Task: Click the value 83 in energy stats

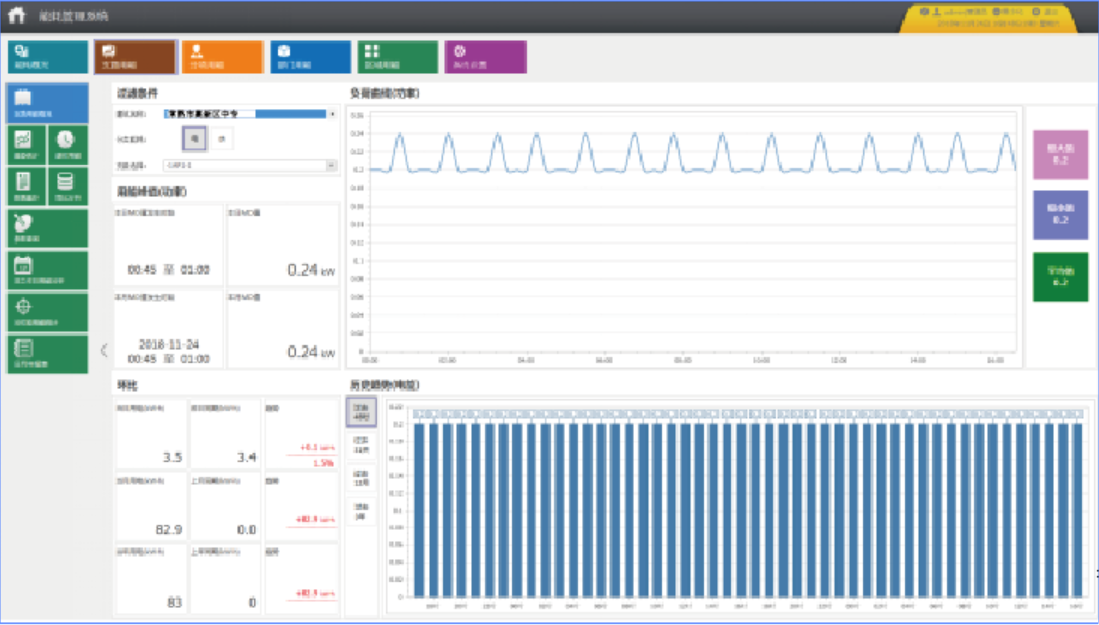Action: [x=175, y=603]
